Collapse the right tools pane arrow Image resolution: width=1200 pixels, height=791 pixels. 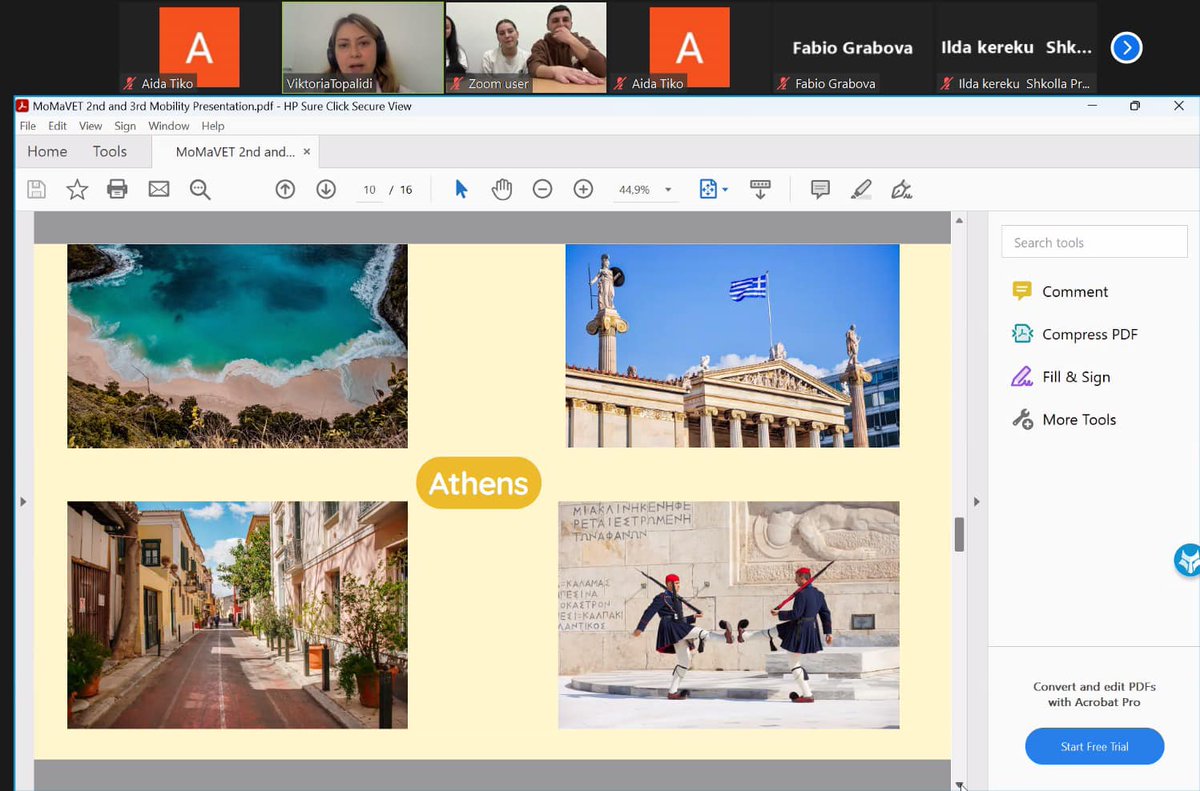coord(977,501)
